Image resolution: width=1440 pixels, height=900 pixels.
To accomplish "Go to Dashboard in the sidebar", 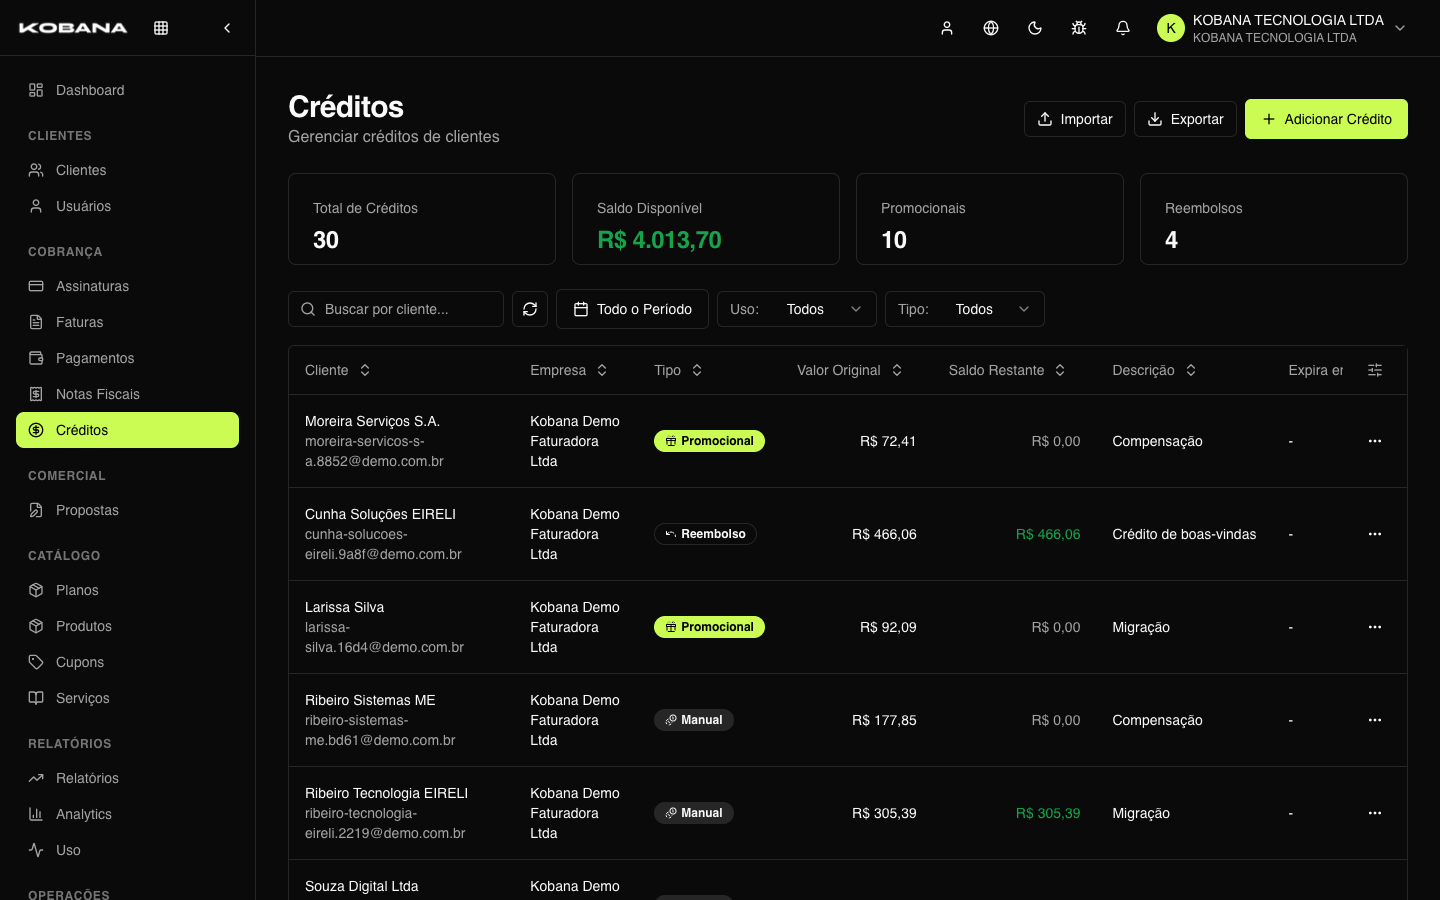I will (127, 90).
